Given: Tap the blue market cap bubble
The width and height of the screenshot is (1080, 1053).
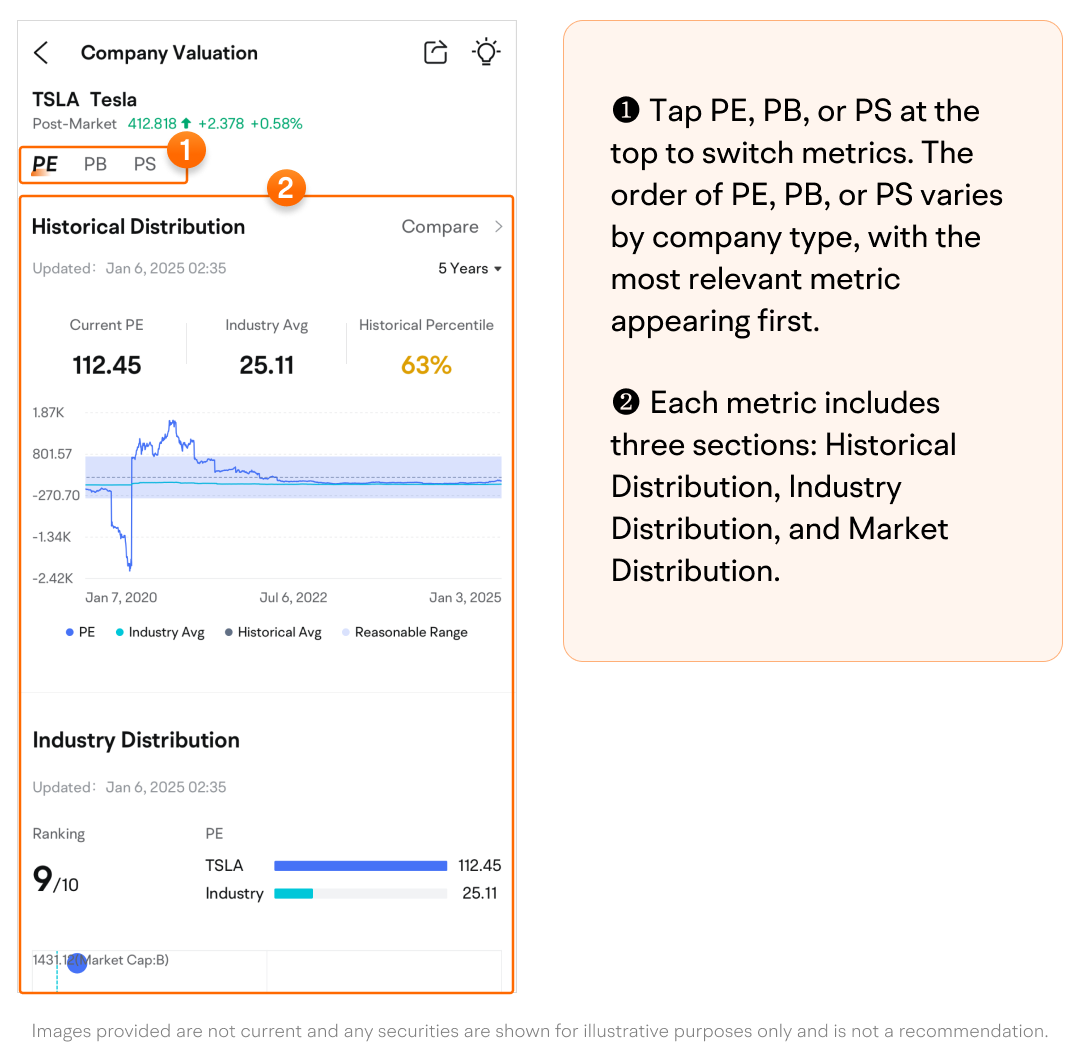Looking at the screenshot, I should 77,962.
